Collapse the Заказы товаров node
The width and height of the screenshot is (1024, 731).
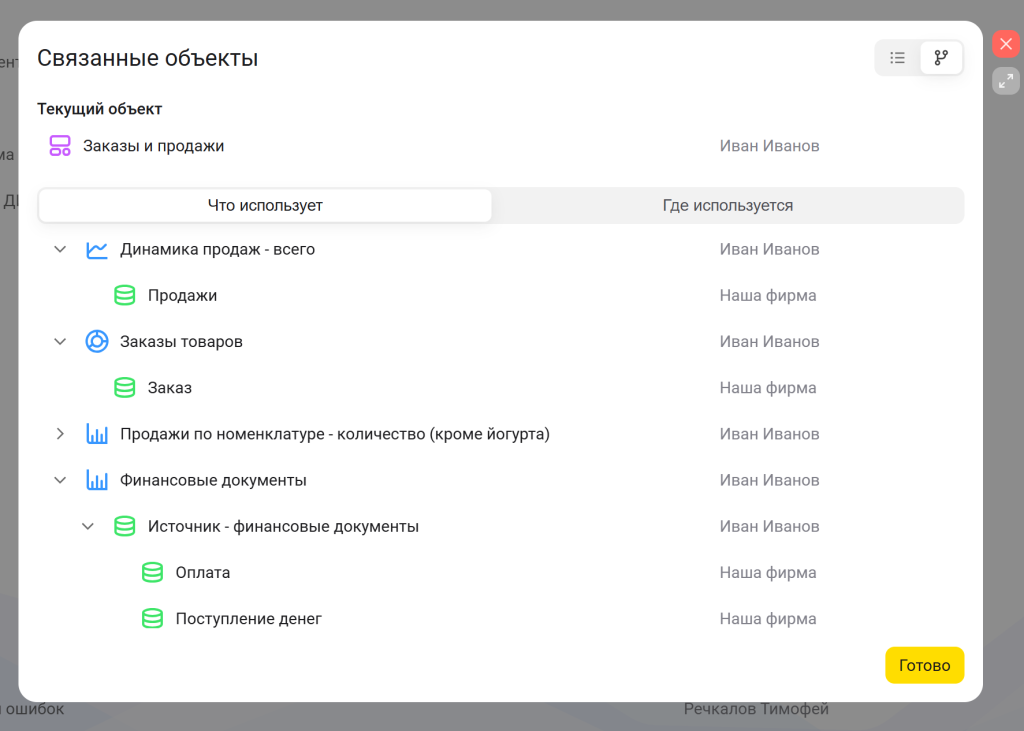[60, 342]
